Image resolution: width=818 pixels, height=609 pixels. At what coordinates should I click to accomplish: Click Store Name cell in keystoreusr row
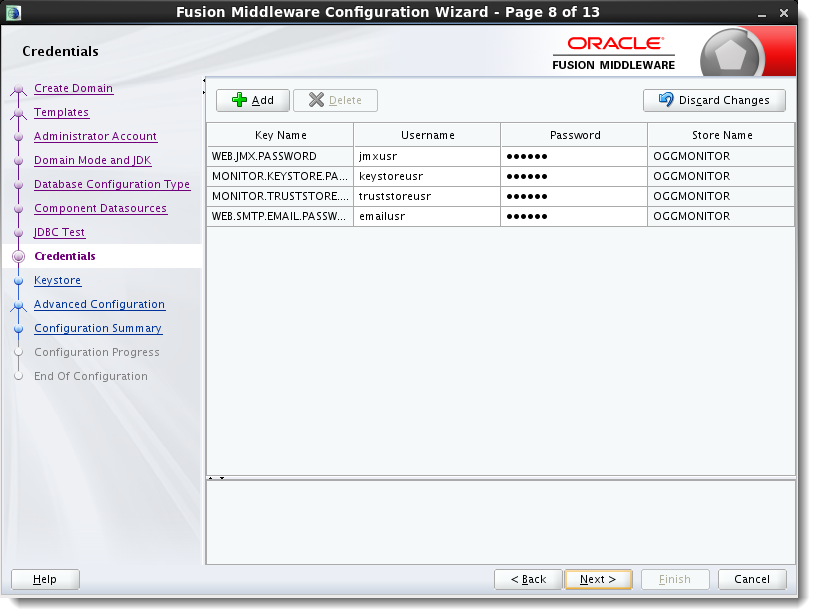[721, 176]
